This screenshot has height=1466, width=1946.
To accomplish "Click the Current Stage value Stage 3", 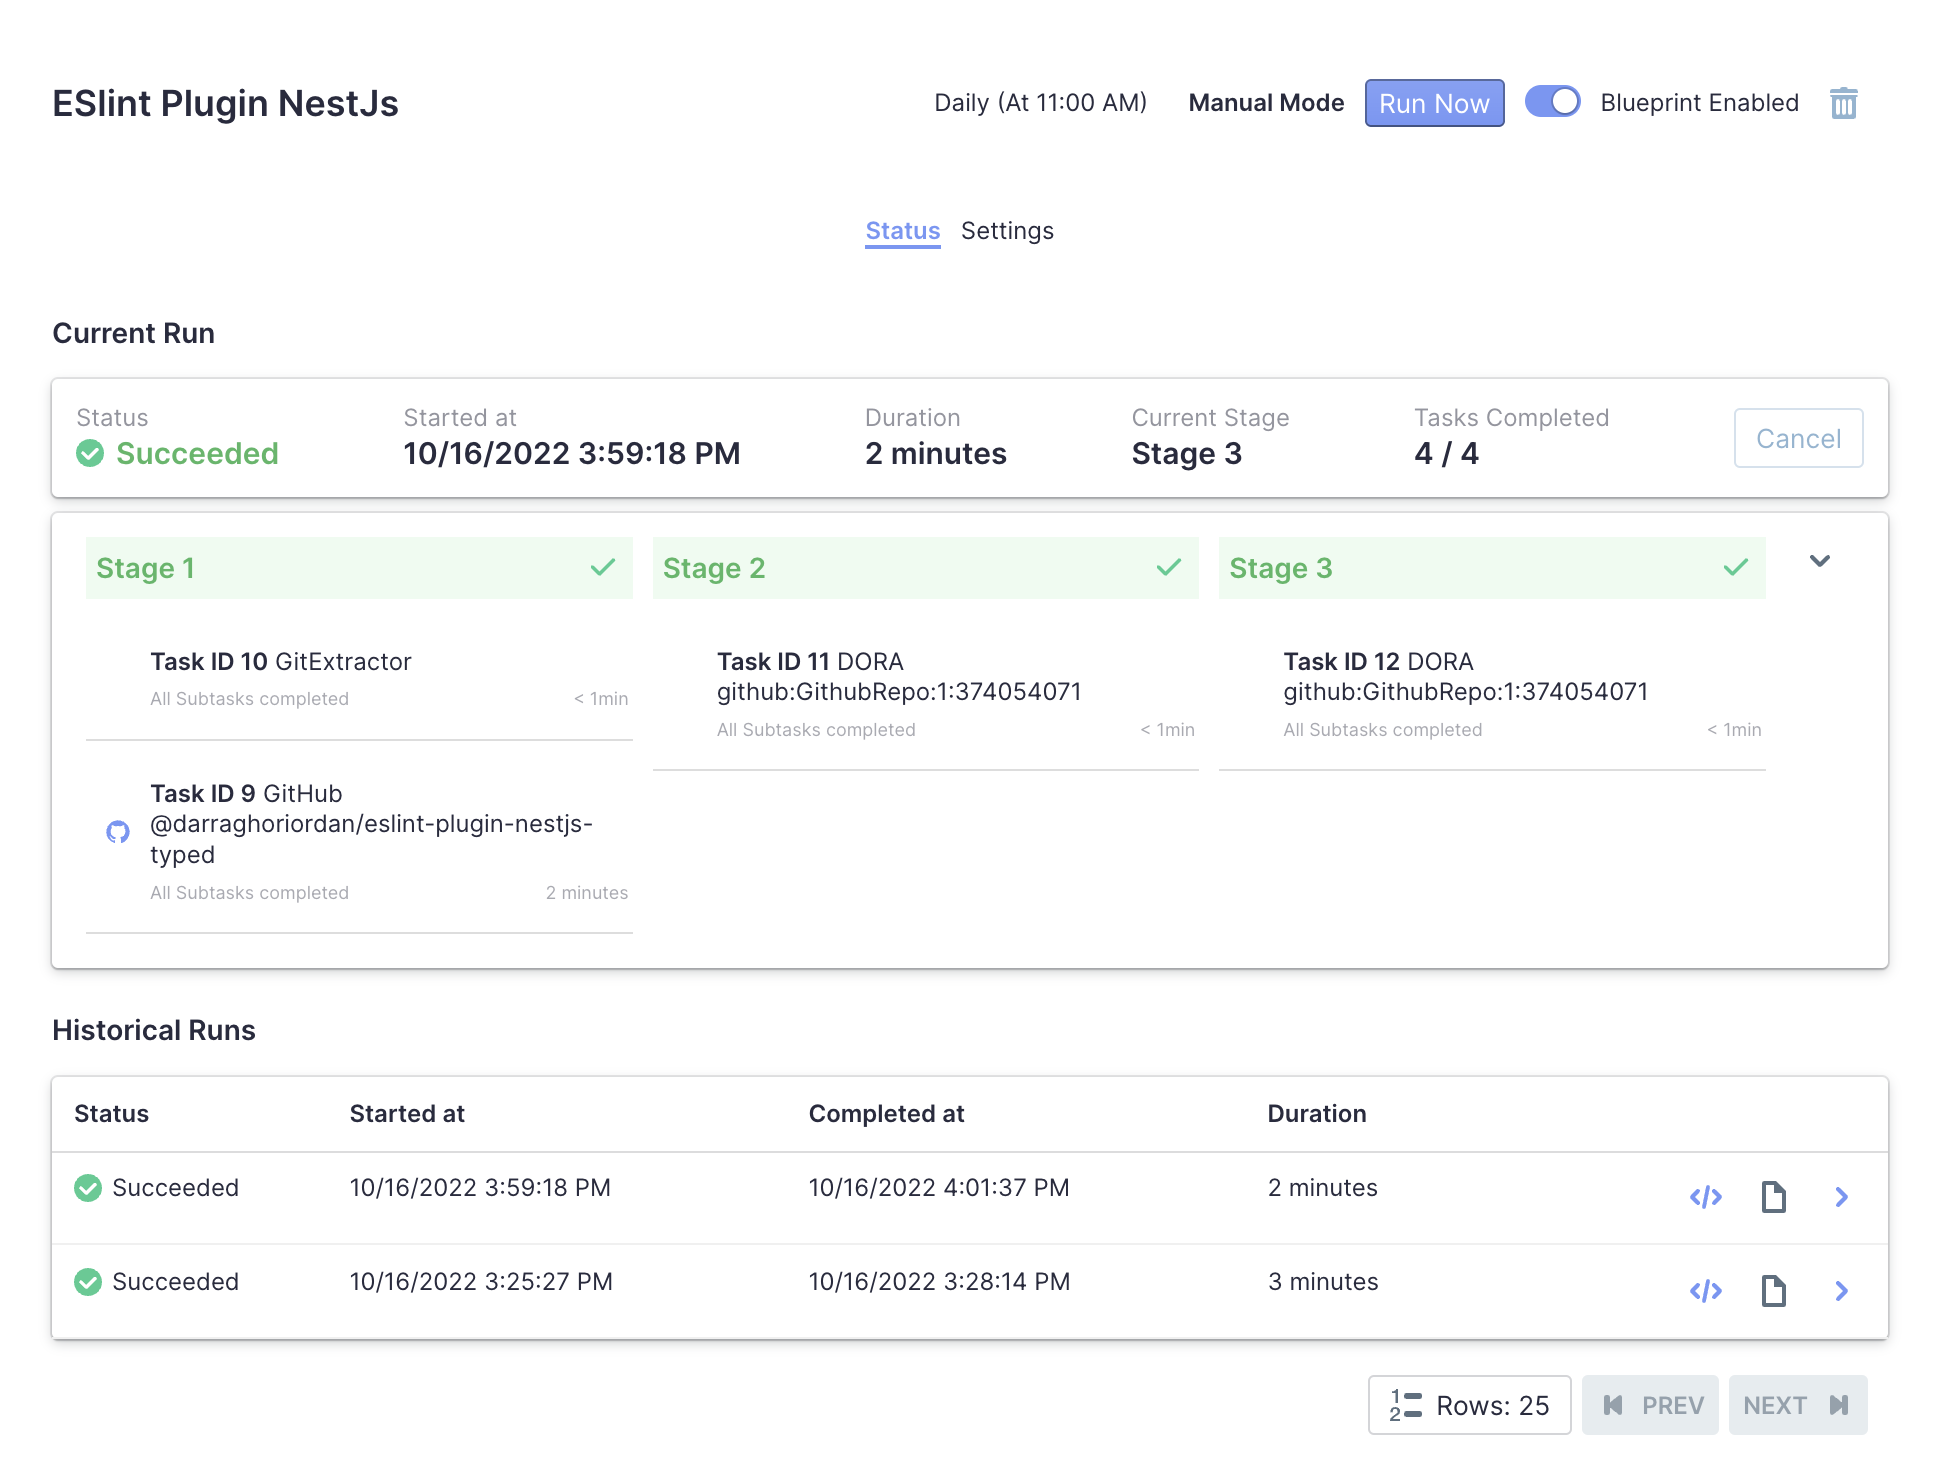I will (1186, 453).
